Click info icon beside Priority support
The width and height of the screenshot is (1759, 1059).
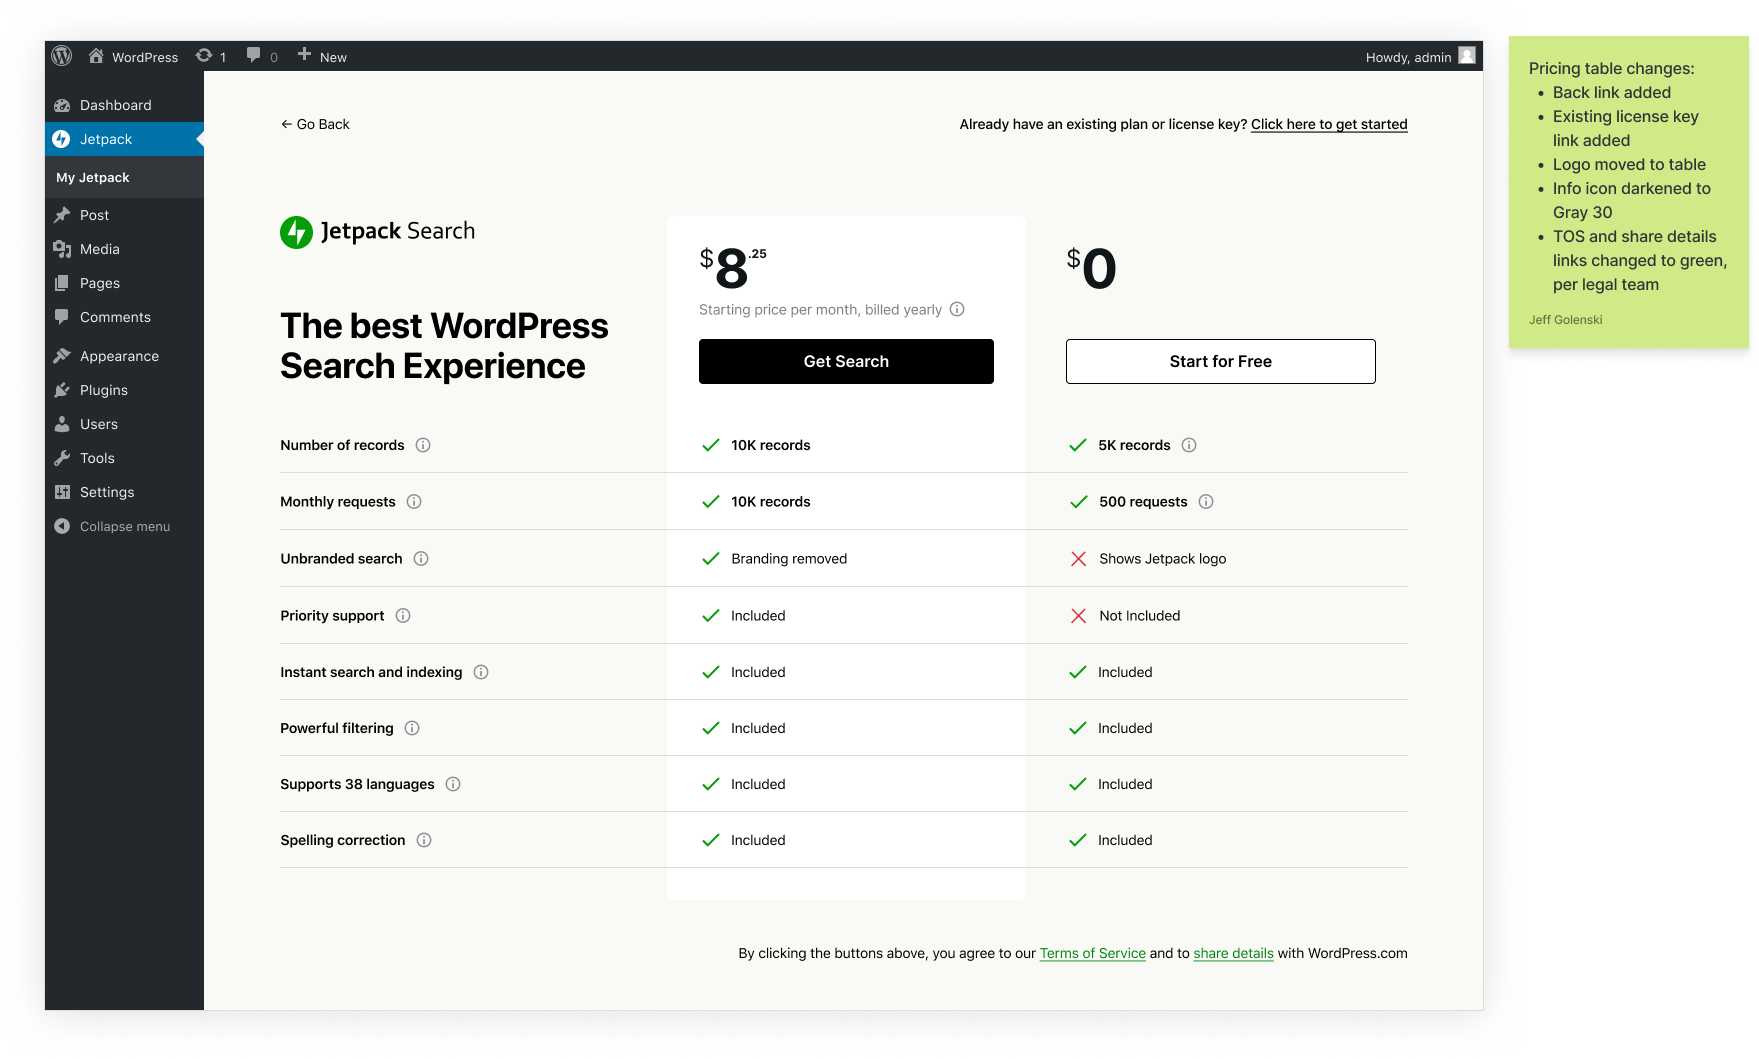pos(403,615)
